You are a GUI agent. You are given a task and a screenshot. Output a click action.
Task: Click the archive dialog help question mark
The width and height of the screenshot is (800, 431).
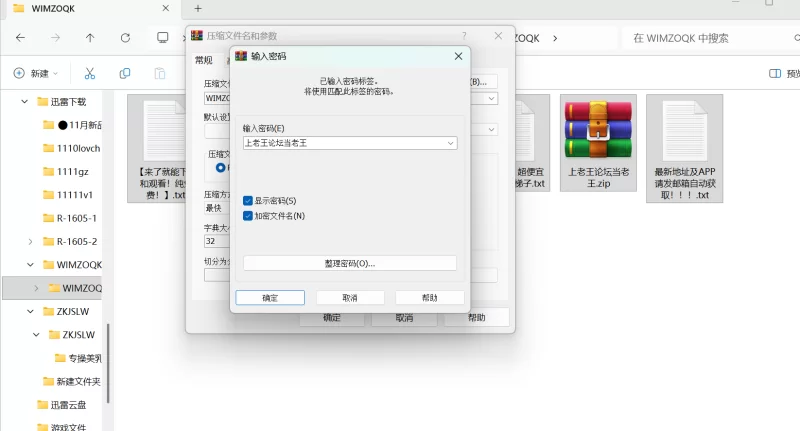click(x=464, y=36)
